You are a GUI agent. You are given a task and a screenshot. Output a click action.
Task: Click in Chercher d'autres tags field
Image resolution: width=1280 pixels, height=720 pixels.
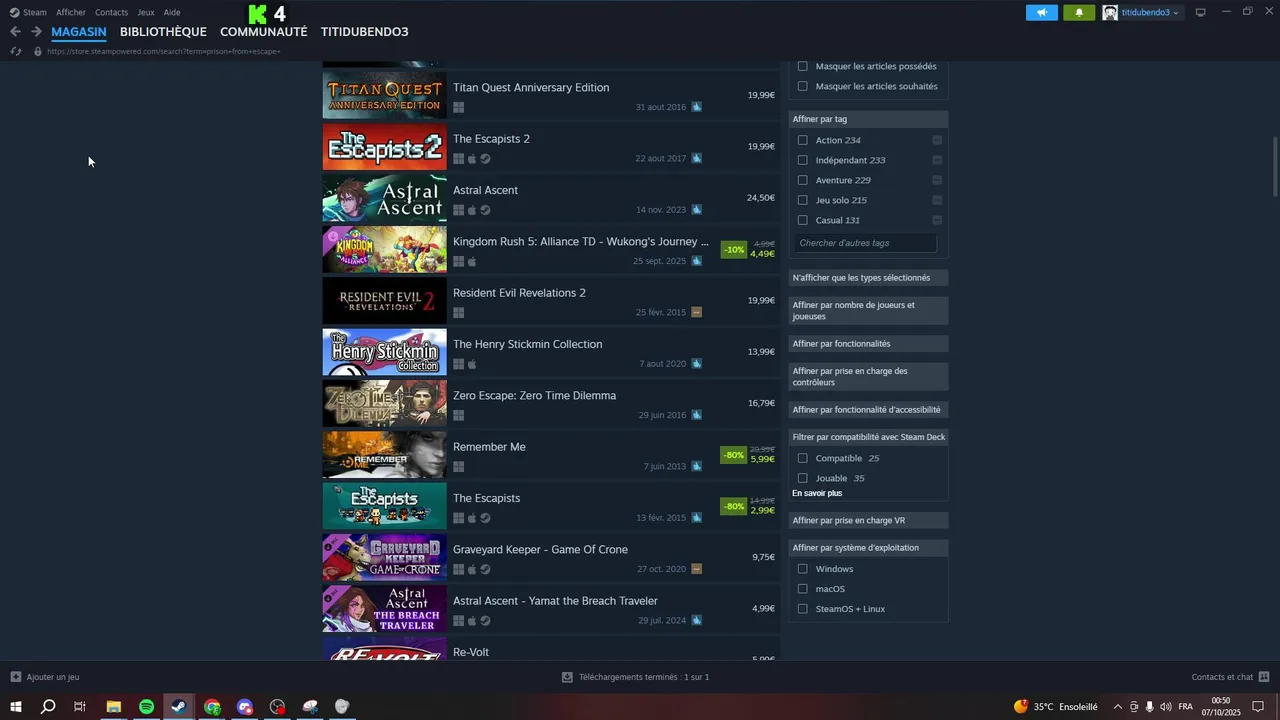[866, 243]
